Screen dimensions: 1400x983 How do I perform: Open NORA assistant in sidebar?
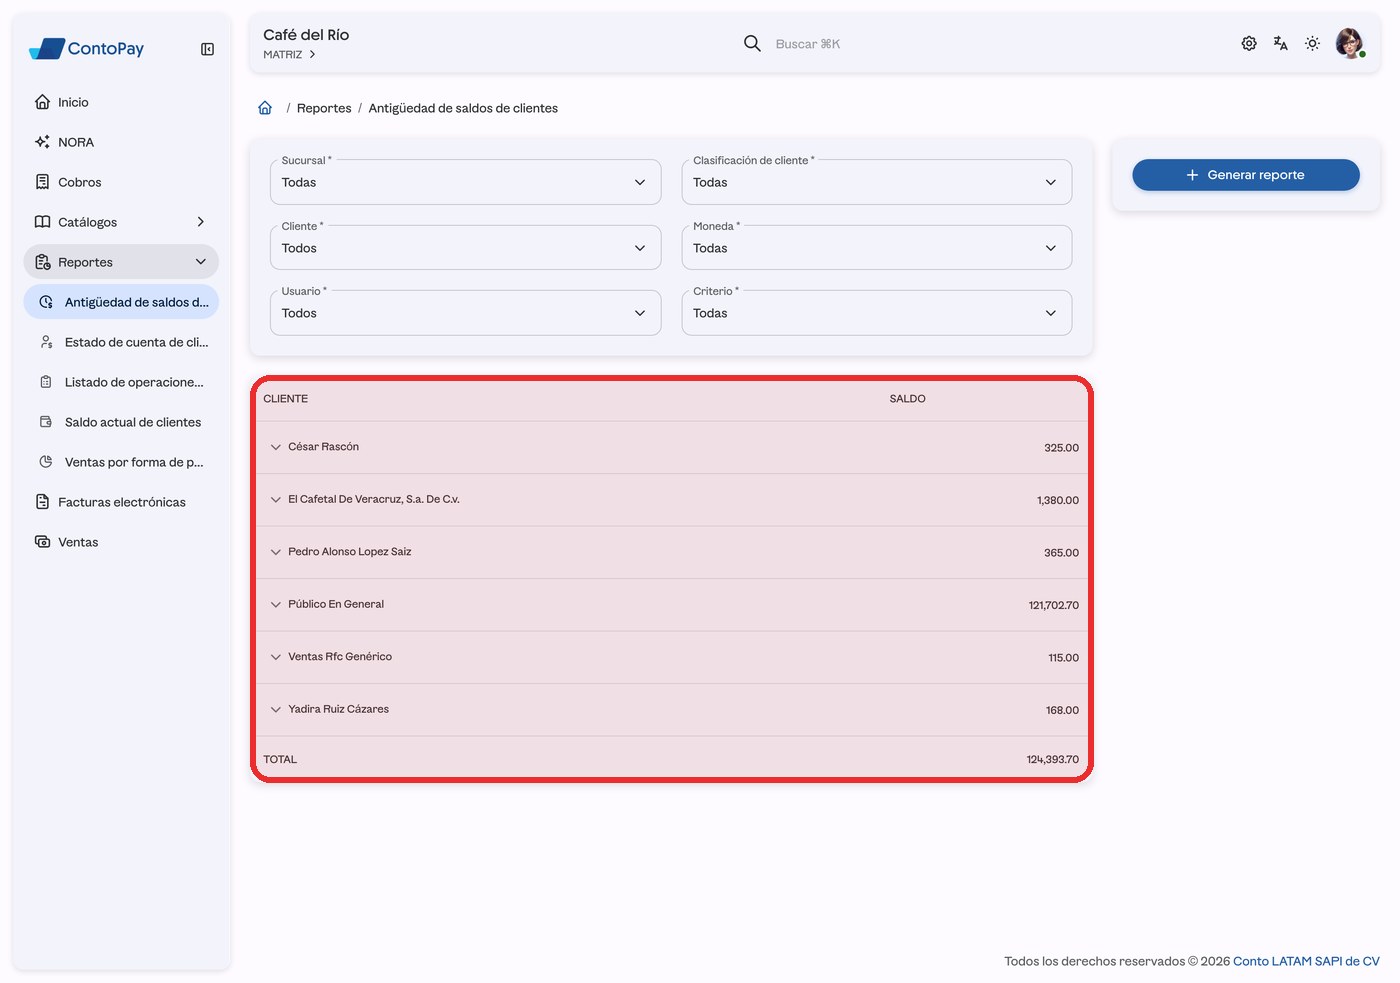(x=121, y=142)
